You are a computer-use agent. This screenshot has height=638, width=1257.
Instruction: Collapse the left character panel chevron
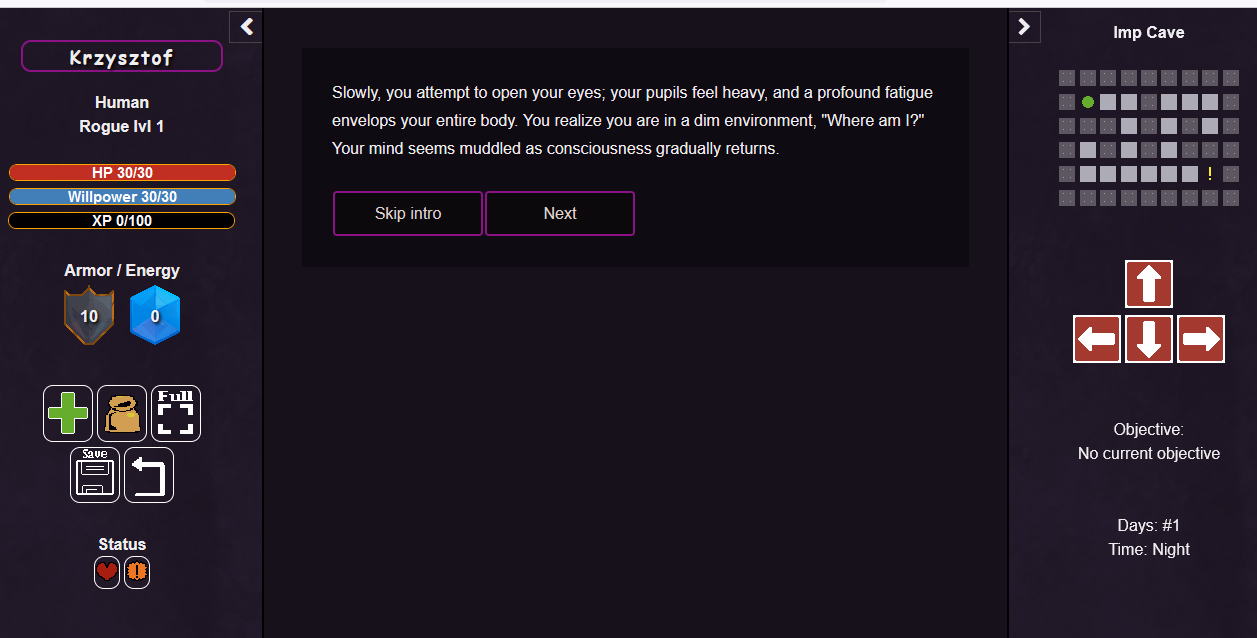[x=246, y=27]
